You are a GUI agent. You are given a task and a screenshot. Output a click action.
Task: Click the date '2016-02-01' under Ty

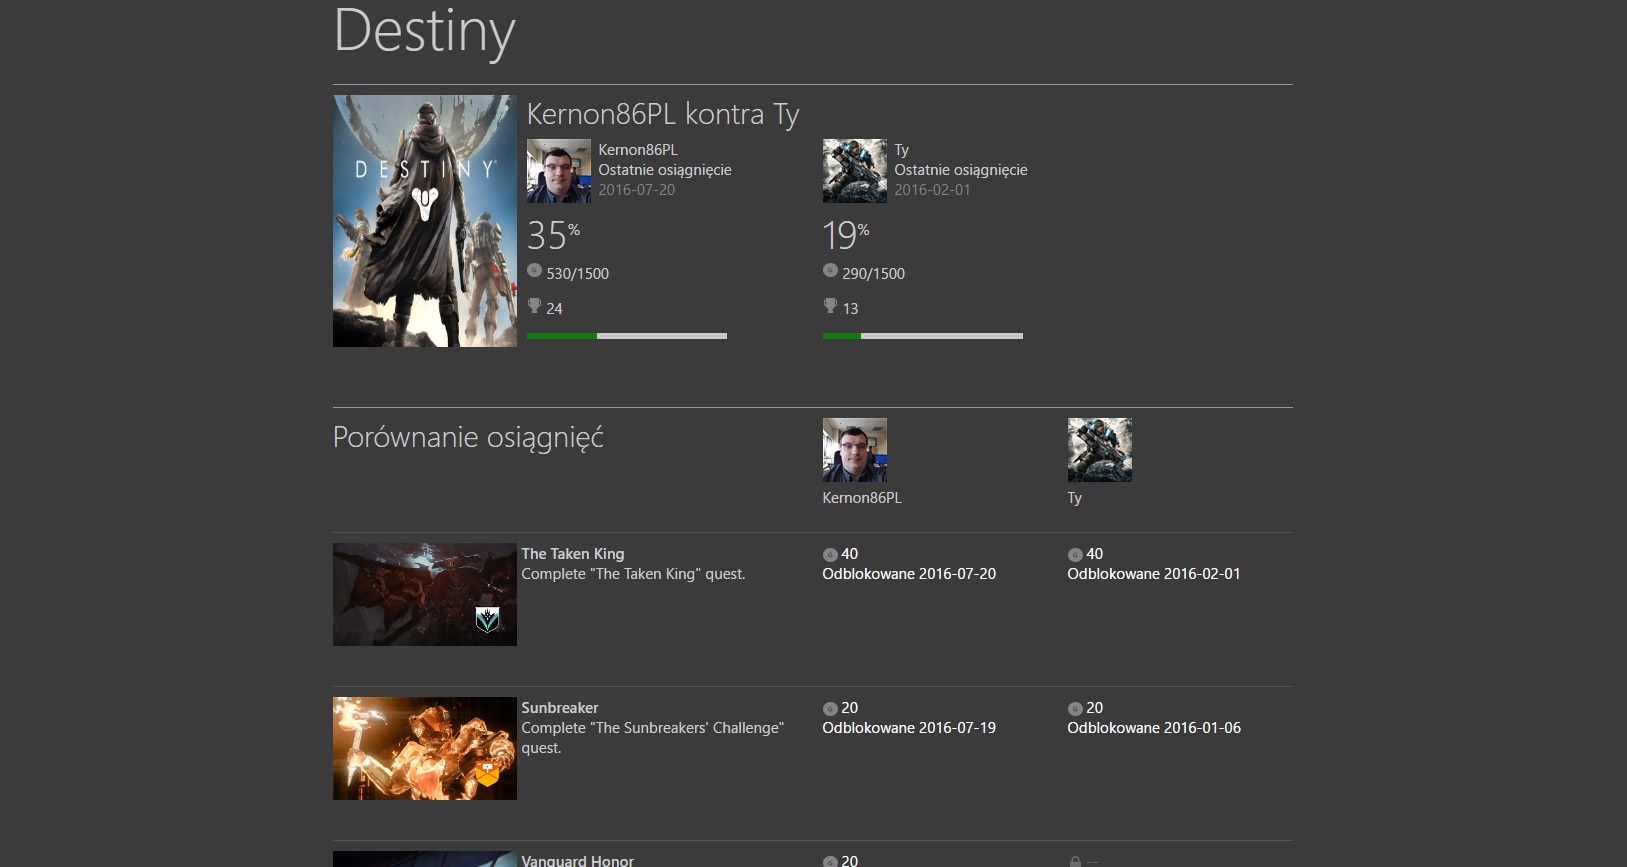(x=933, y=190)
